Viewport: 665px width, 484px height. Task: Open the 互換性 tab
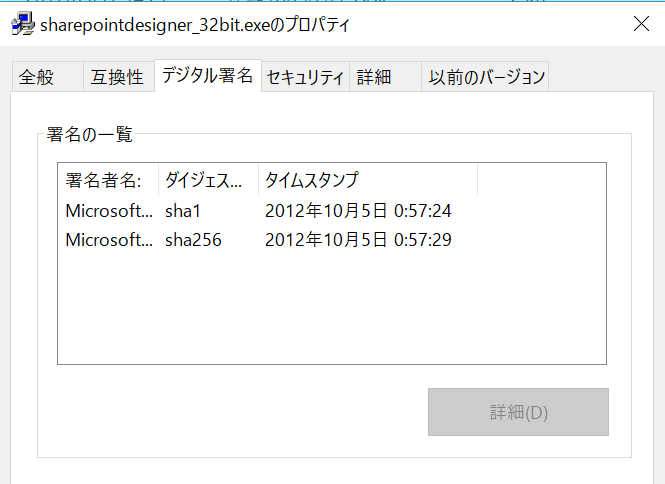click(x=118, y=77)
